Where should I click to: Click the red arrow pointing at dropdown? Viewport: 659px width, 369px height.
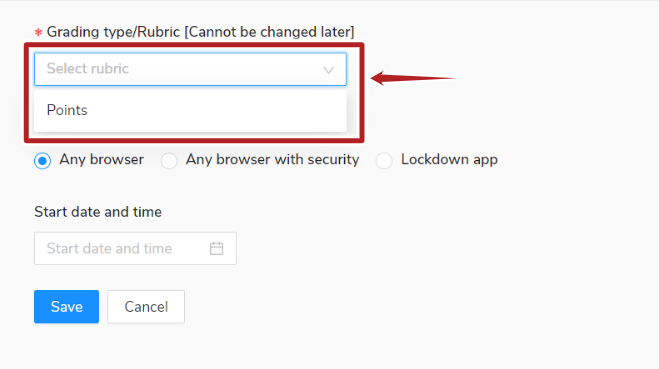pos(413,78)
